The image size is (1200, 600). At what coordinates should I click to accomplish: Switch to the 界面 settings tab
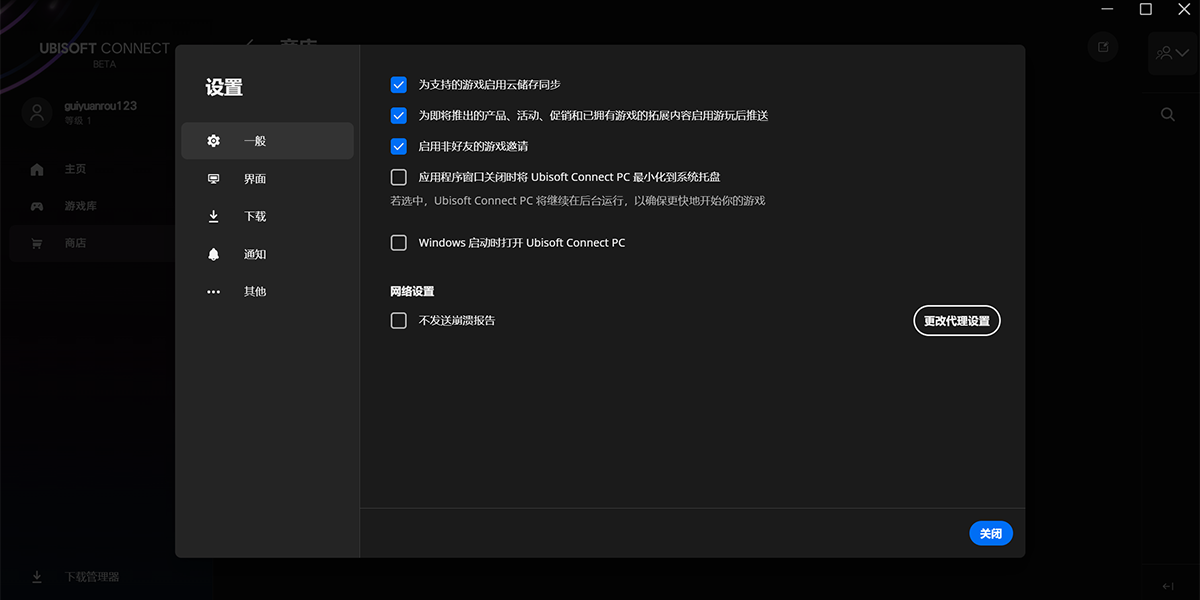coord(267,179)
